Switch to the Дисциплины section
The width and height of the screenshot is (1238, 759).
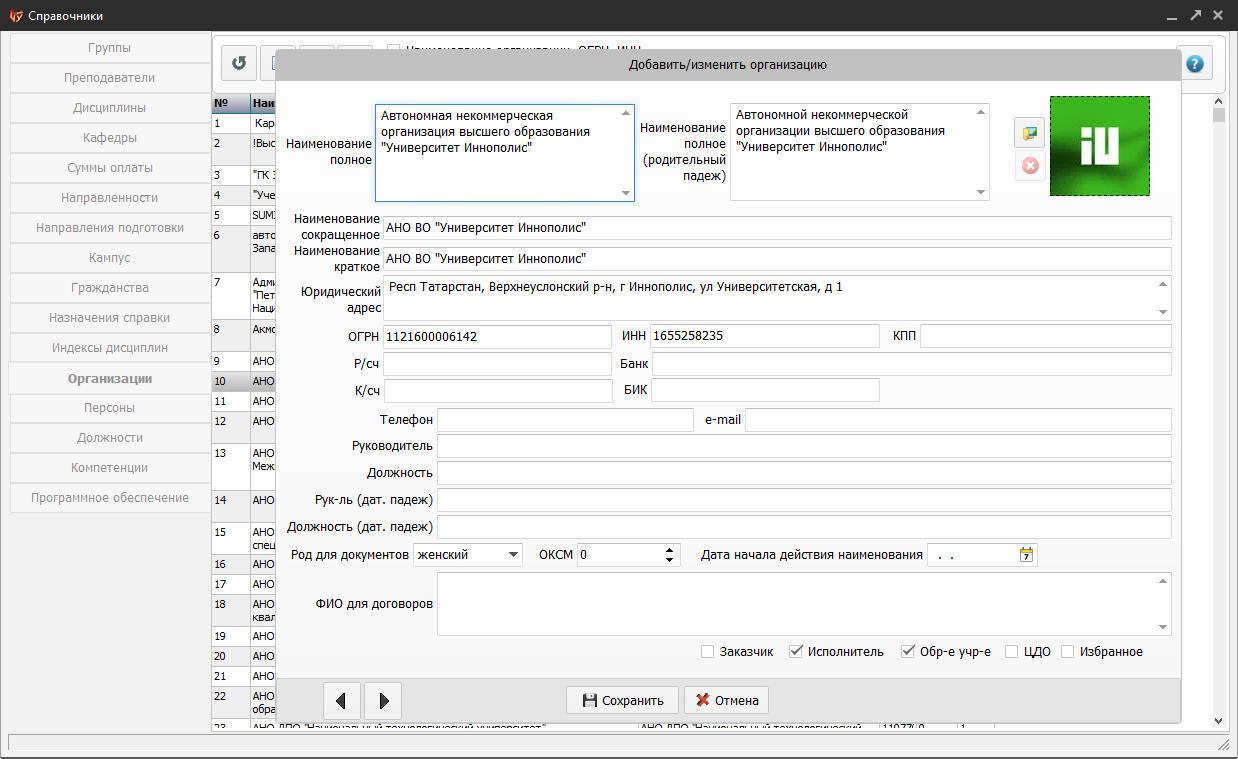click(x=110, y=108)
